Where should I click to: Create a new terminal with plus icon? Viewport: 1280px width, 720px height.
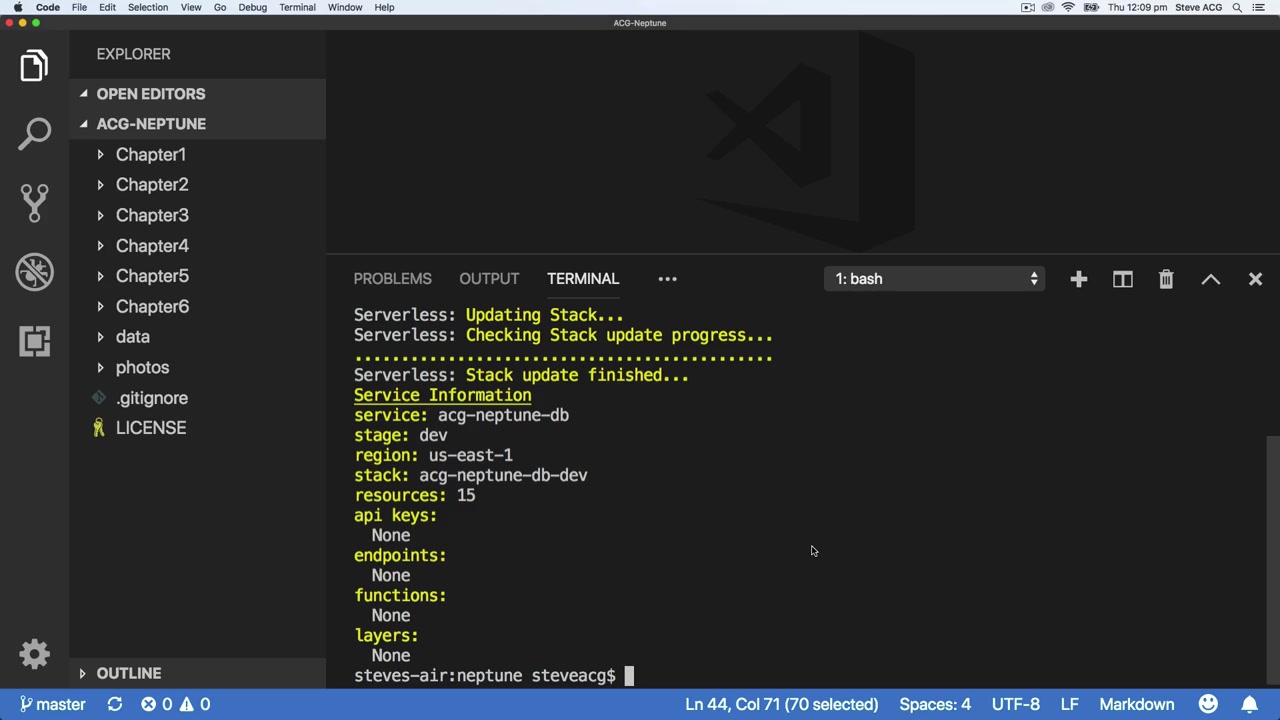coord(1078,279)
